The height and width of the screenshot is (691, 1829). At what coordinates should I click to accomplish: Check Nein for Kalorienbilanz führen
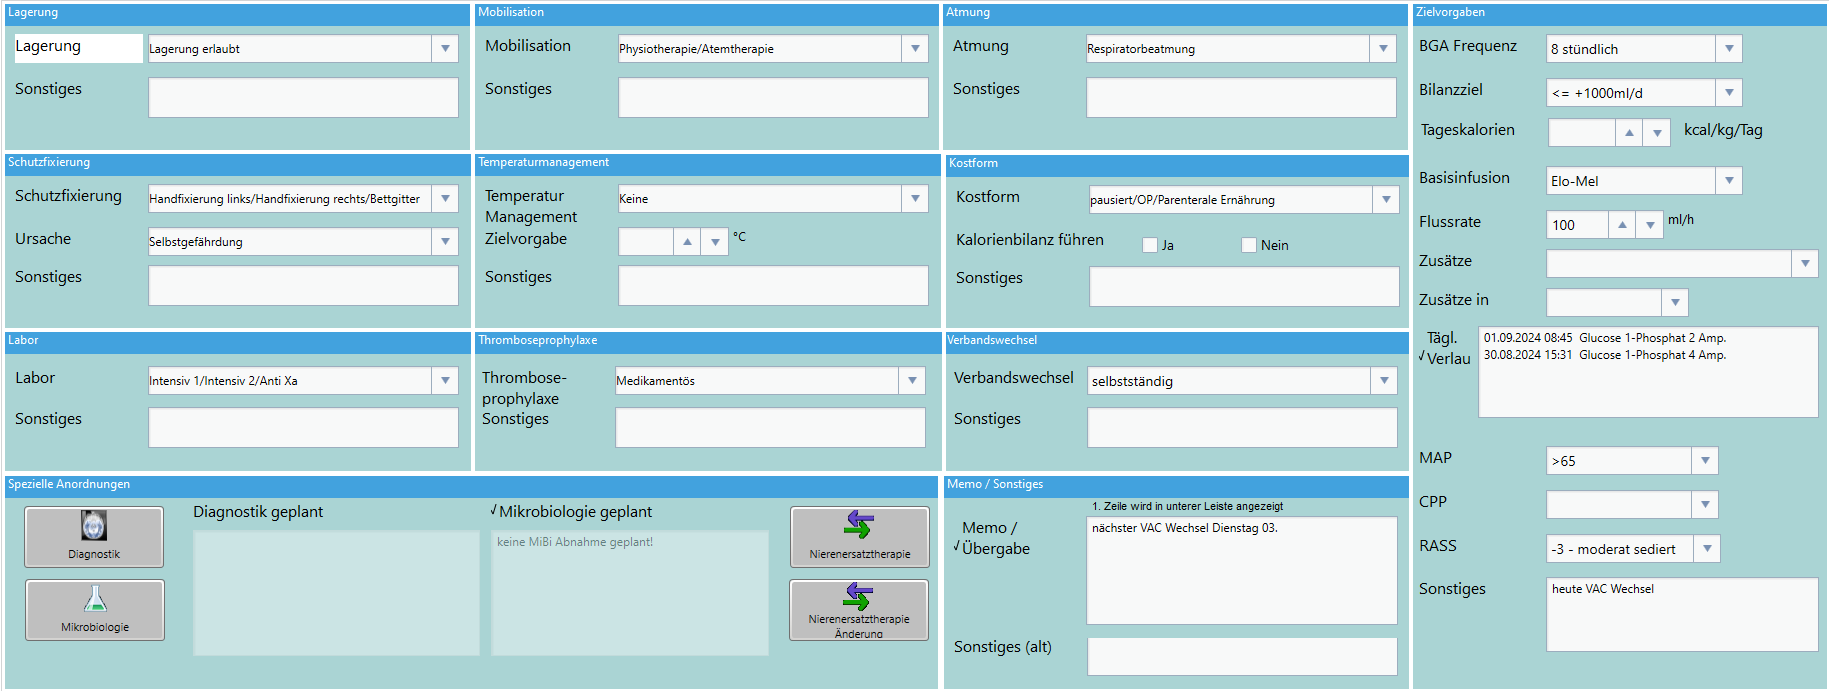click(1249, 245)
